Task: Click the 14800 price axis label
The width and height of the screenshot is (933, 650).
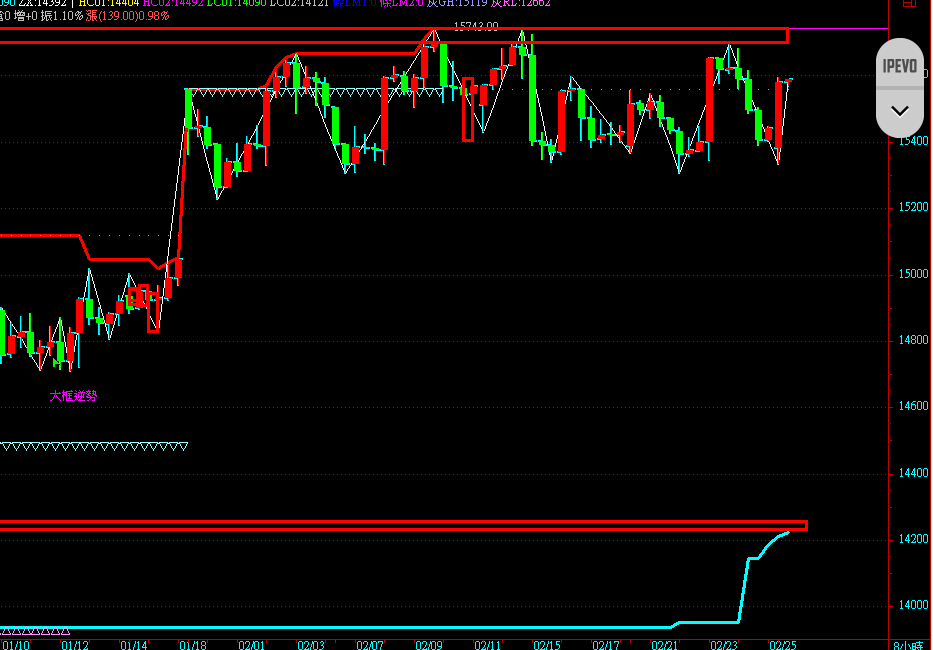Action: [913, 340]
